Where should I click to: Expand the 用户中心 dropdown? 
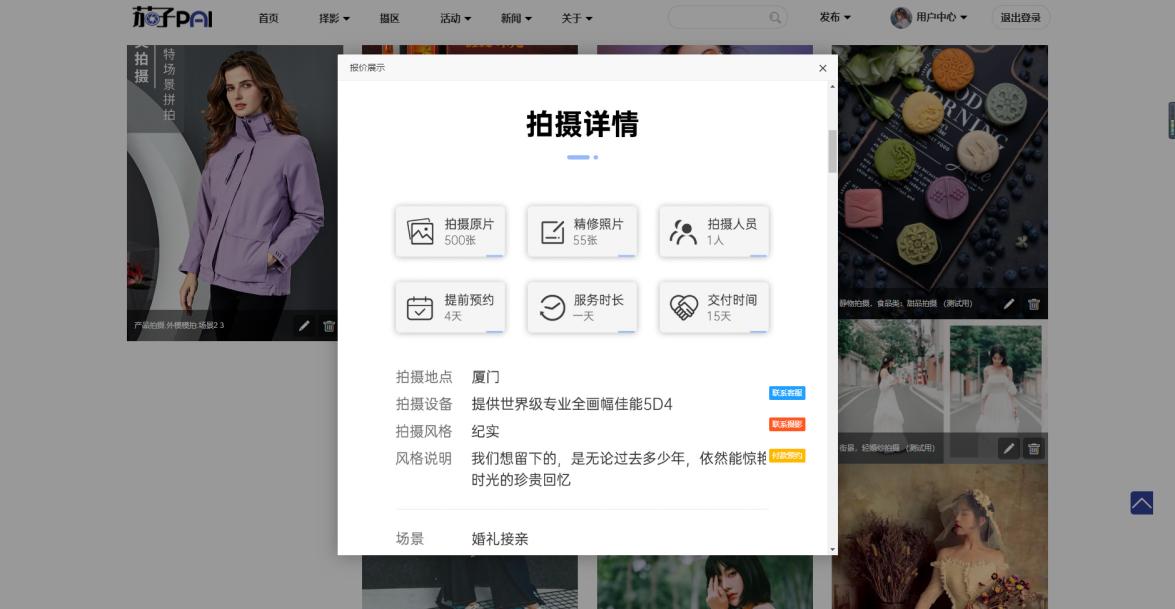click(930, 18)
